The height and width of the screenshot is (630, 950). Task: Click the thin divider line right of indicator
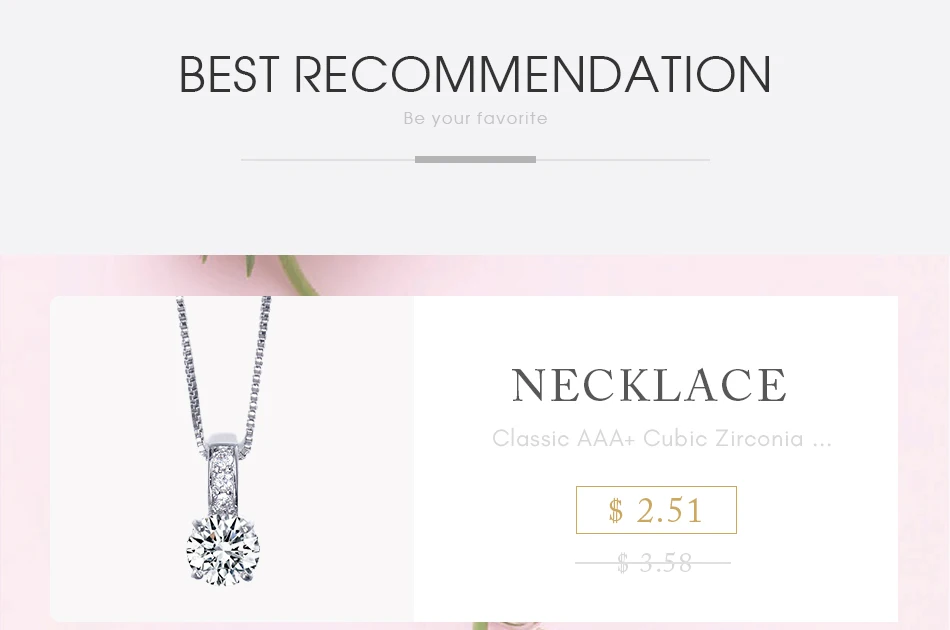pyautogui.click(x=623, y=160)
